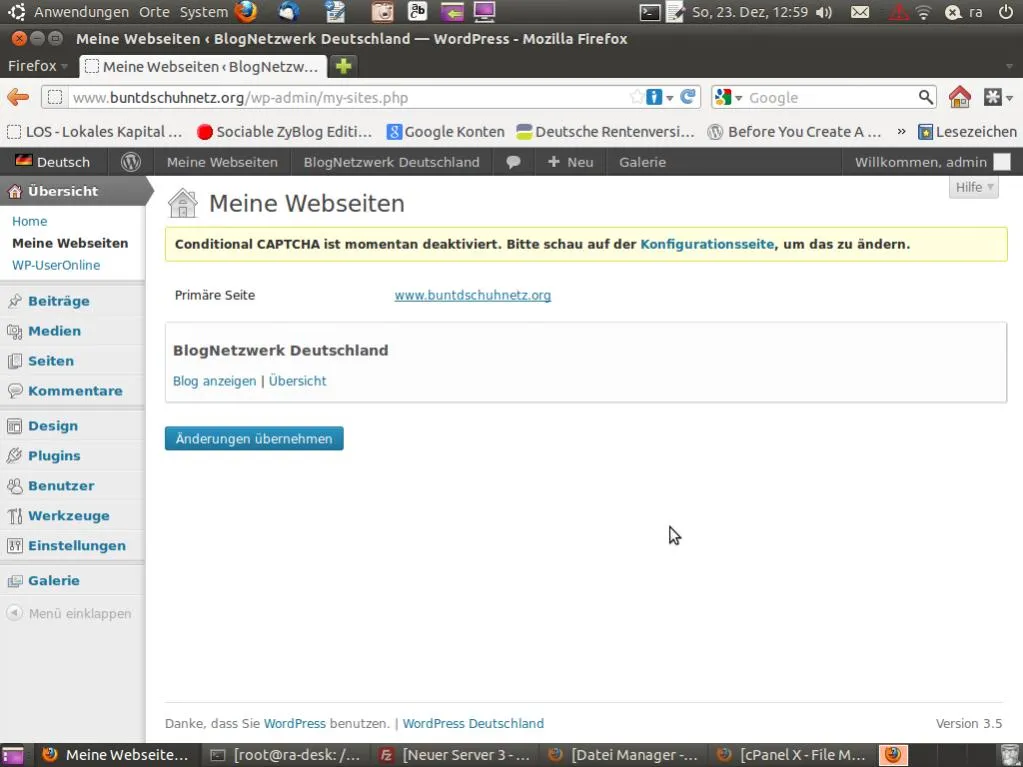The image size is (1023, 767).
Task: Open the Konfigurationsseite link
Action: 707,244
